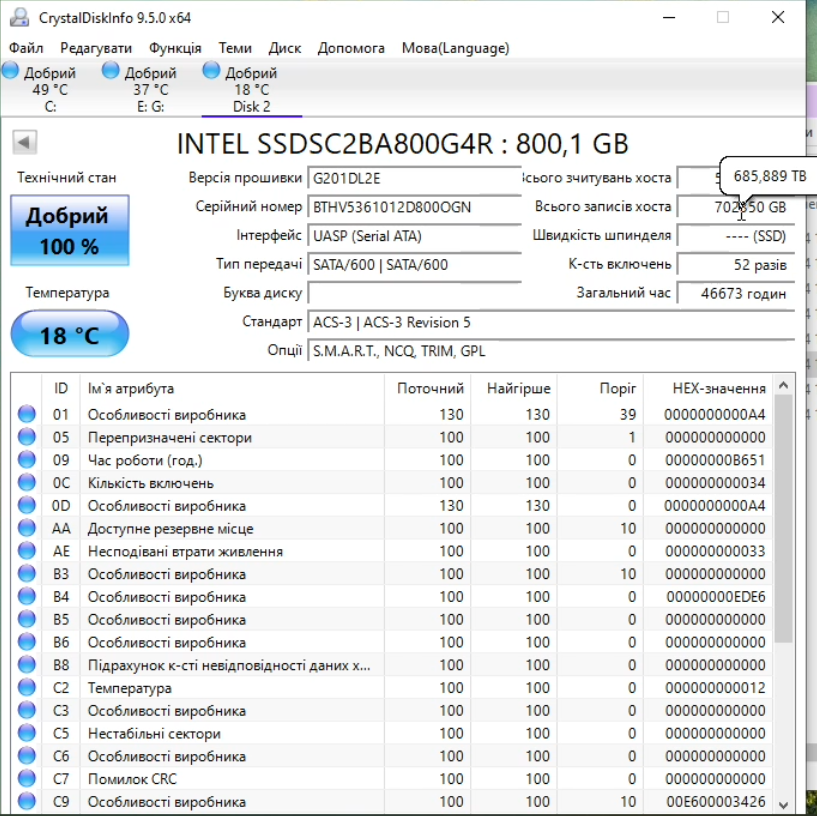The image size is (817, 816).
Task: Click the status orb of attribute B3
Action: (27, 574)
